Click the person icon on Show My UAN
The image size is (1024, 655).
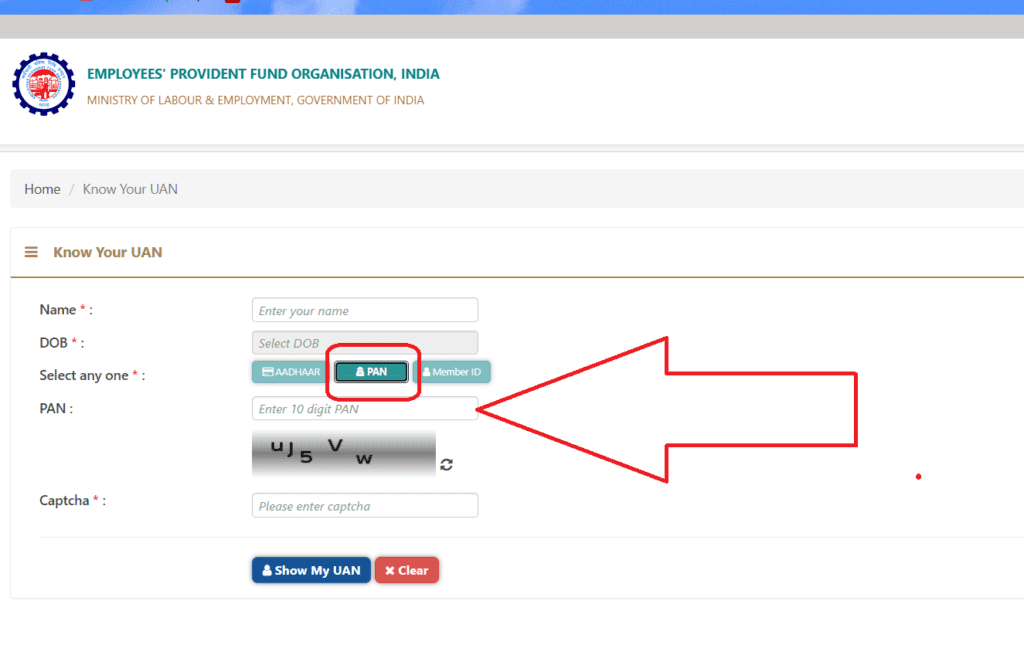[266, 570]
